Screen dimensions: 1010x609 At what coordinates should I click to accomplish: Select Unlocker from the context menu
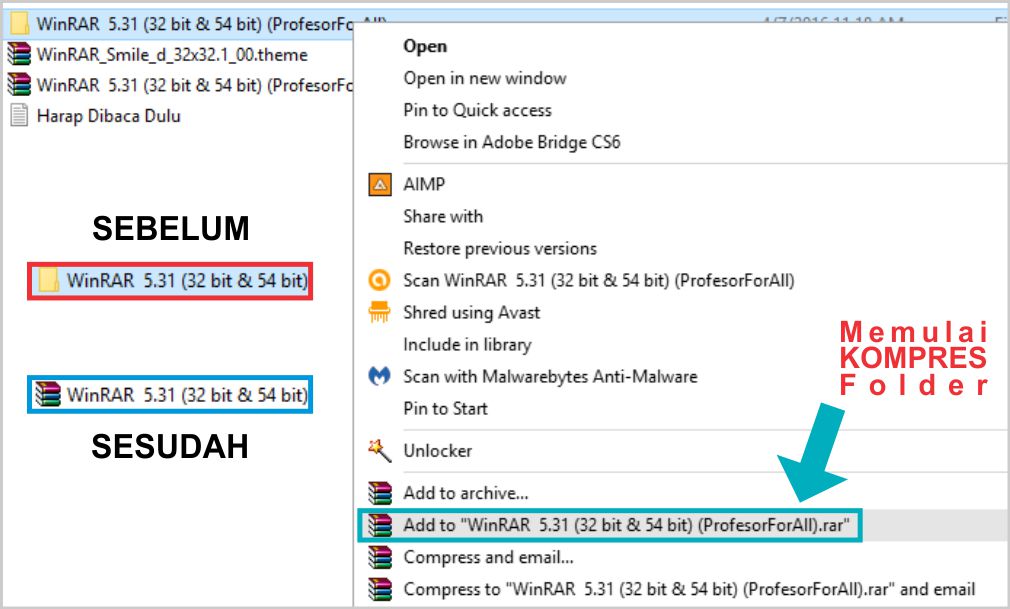437,450
